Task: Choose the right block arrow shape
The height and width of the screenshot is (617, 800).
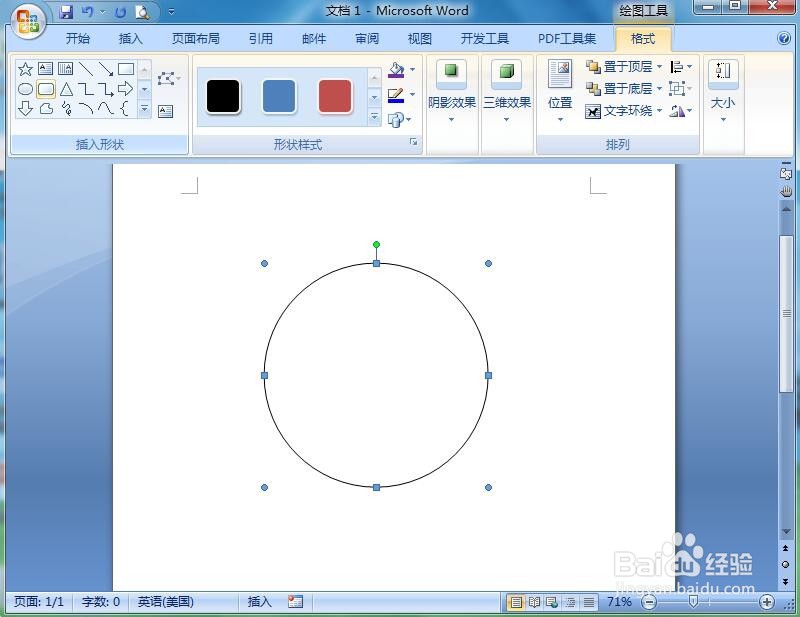Action: (126, 89)
